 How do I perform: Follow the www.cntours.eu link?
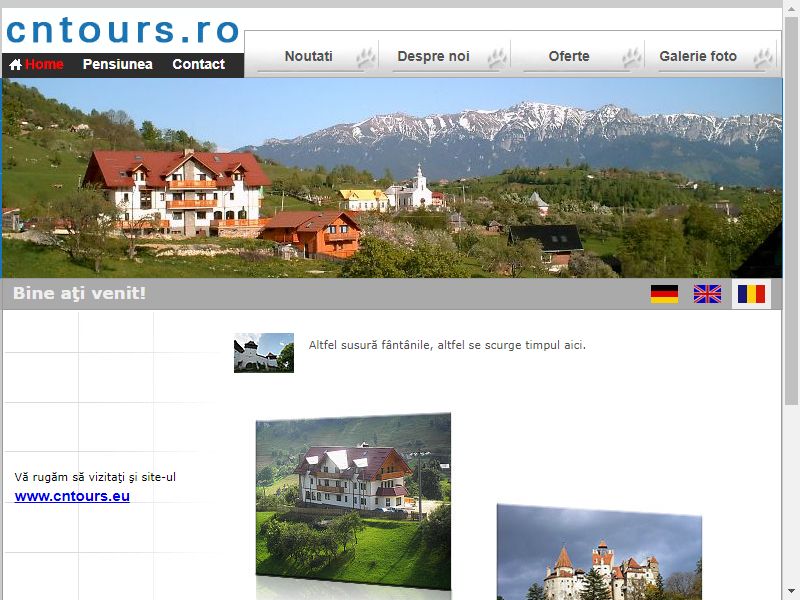point(72,496)
